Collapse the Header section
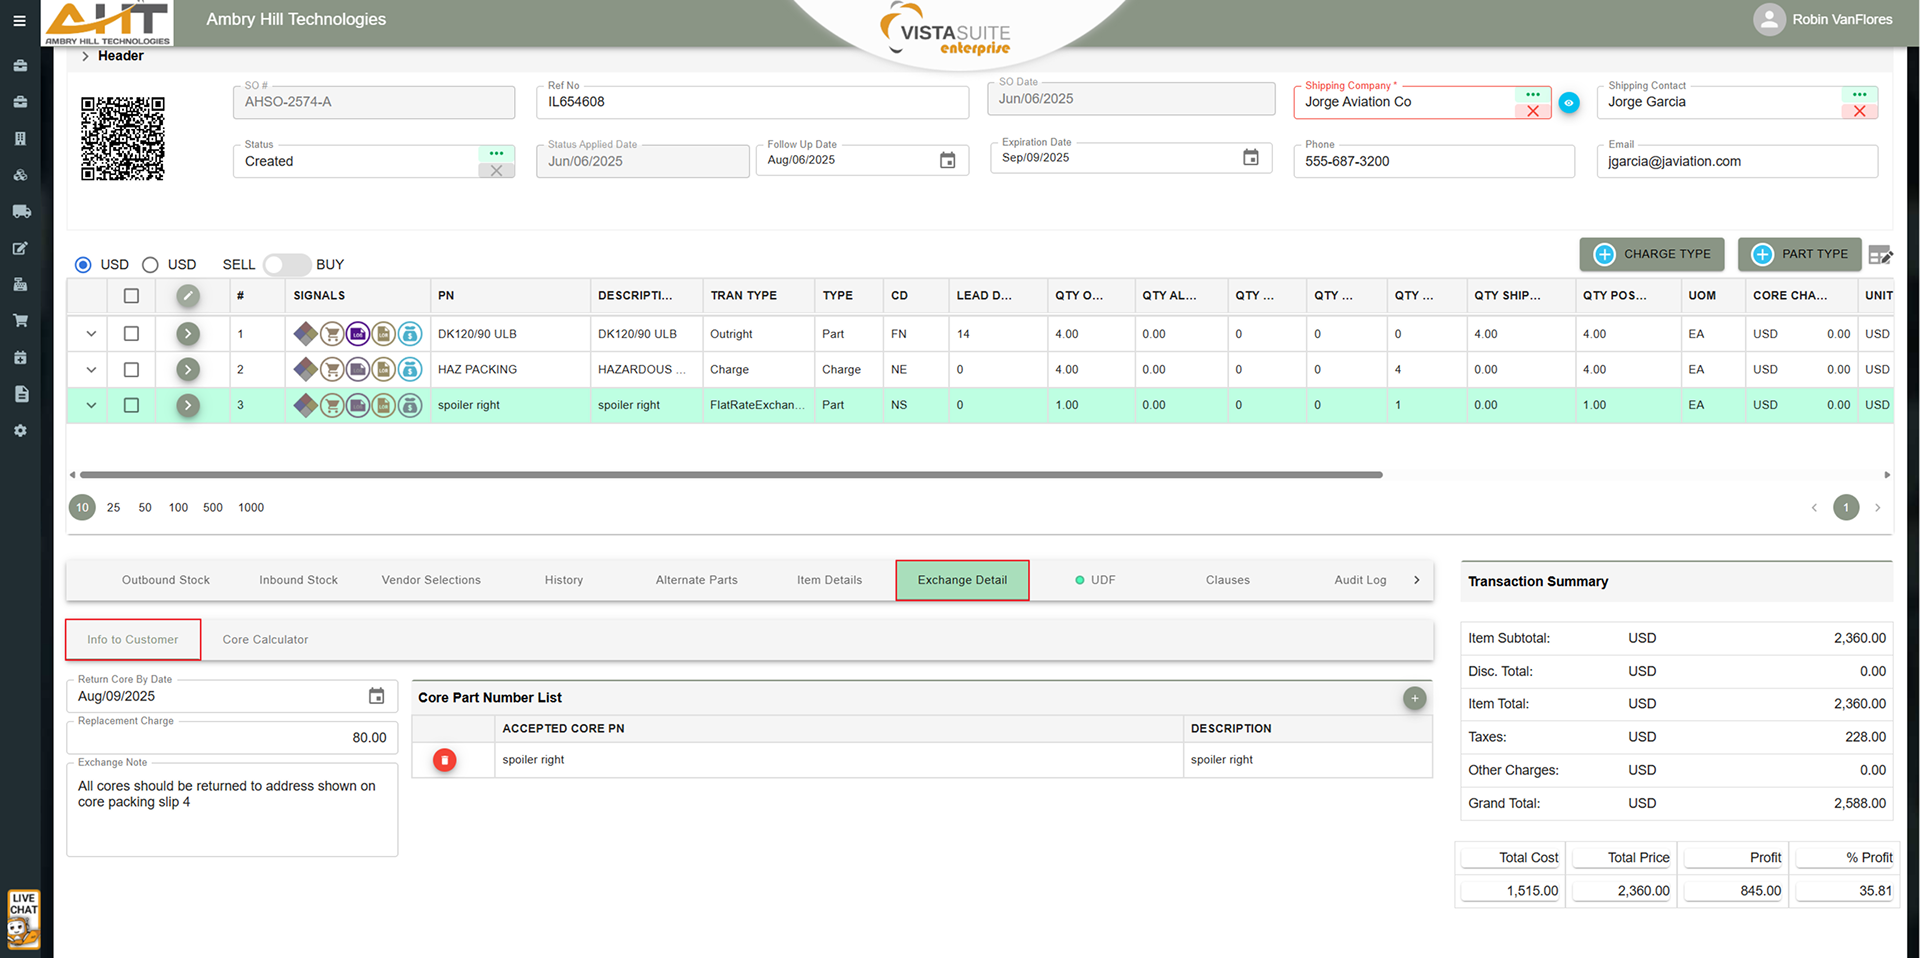 point(86,56)
